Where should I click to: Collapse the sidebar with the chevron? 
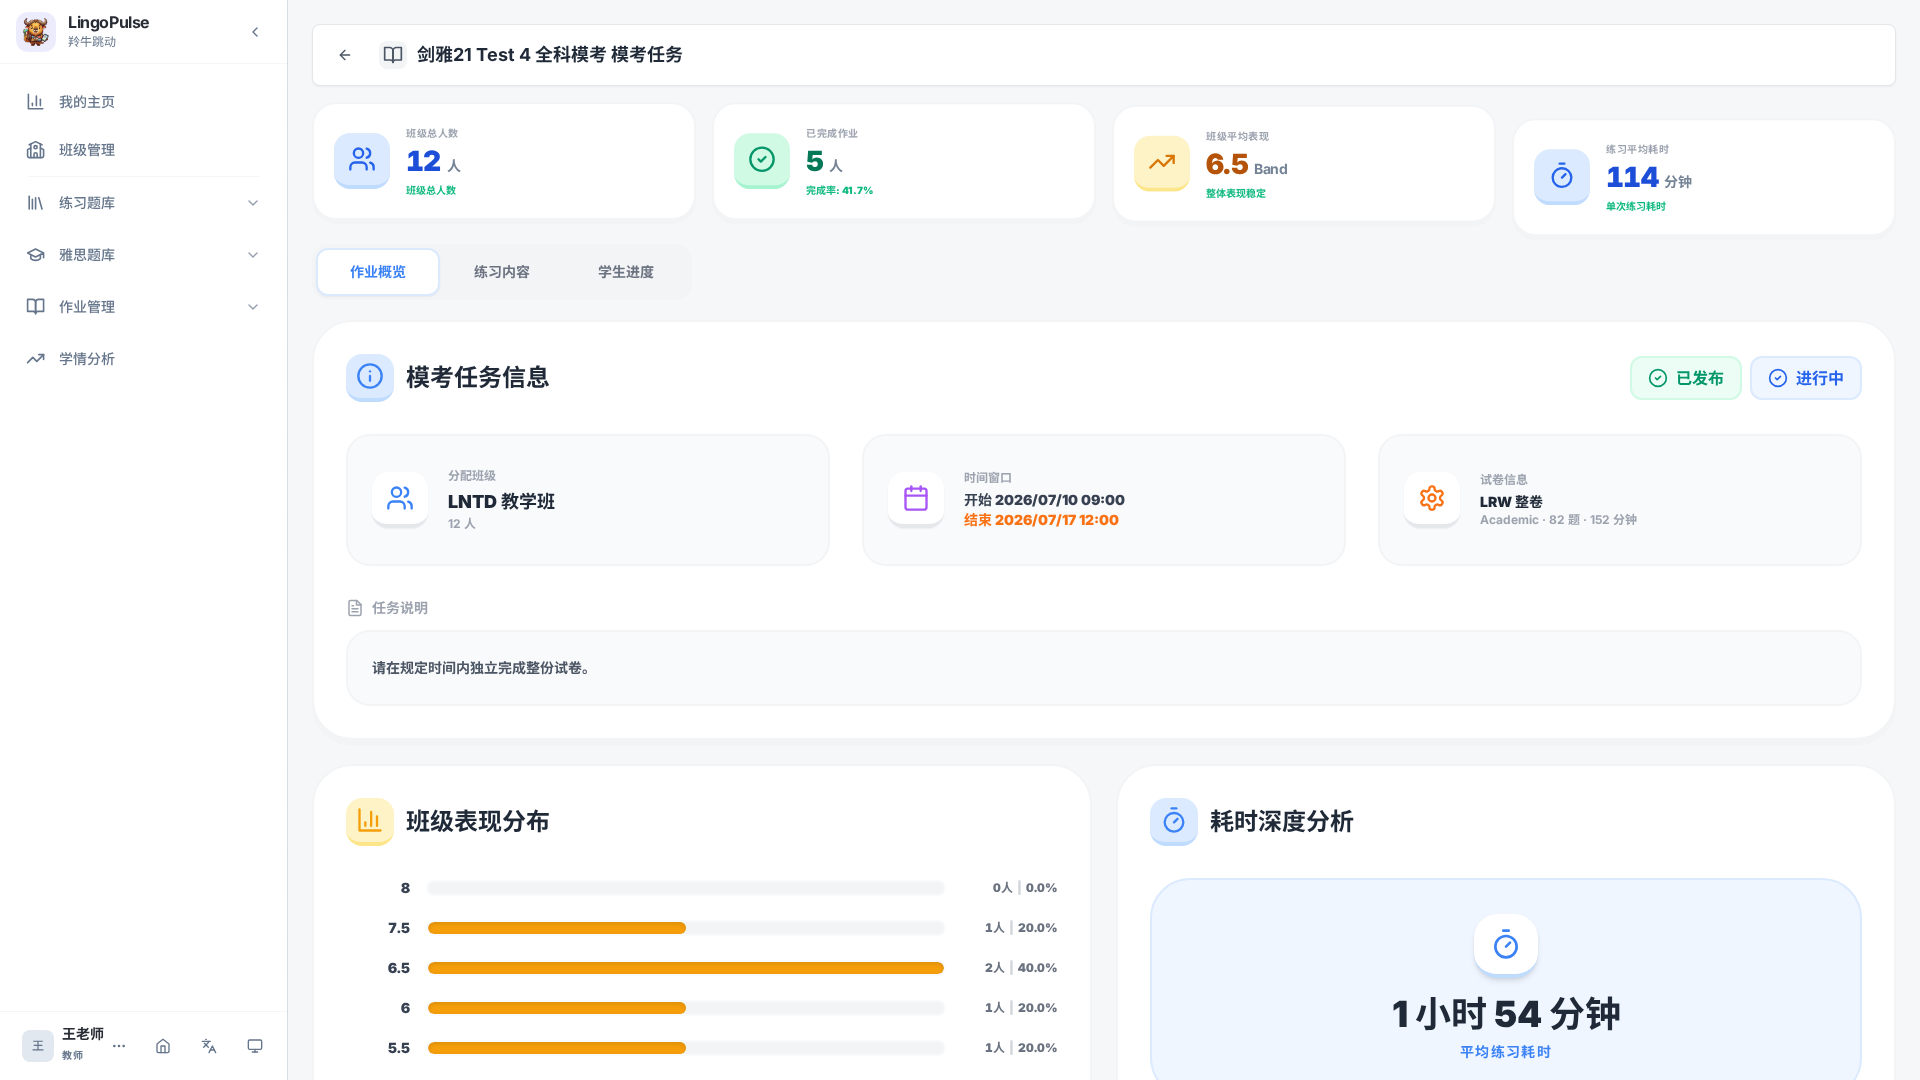tap(255, 32)
